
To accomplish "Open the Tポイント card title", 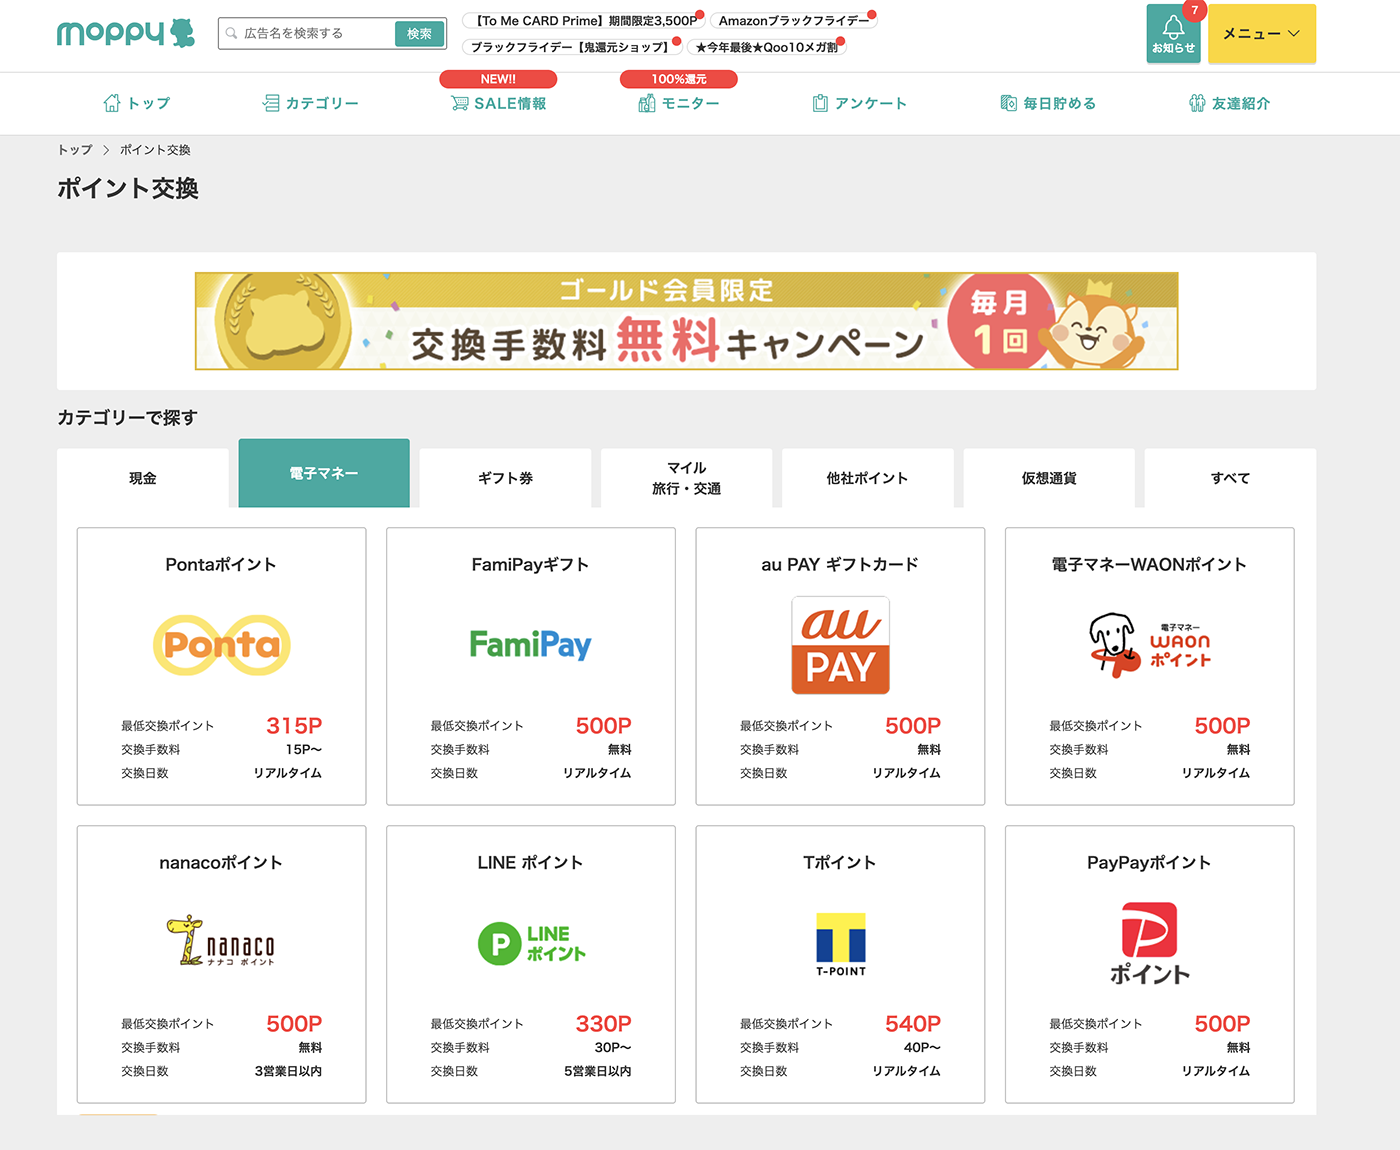I will point(840,862).
